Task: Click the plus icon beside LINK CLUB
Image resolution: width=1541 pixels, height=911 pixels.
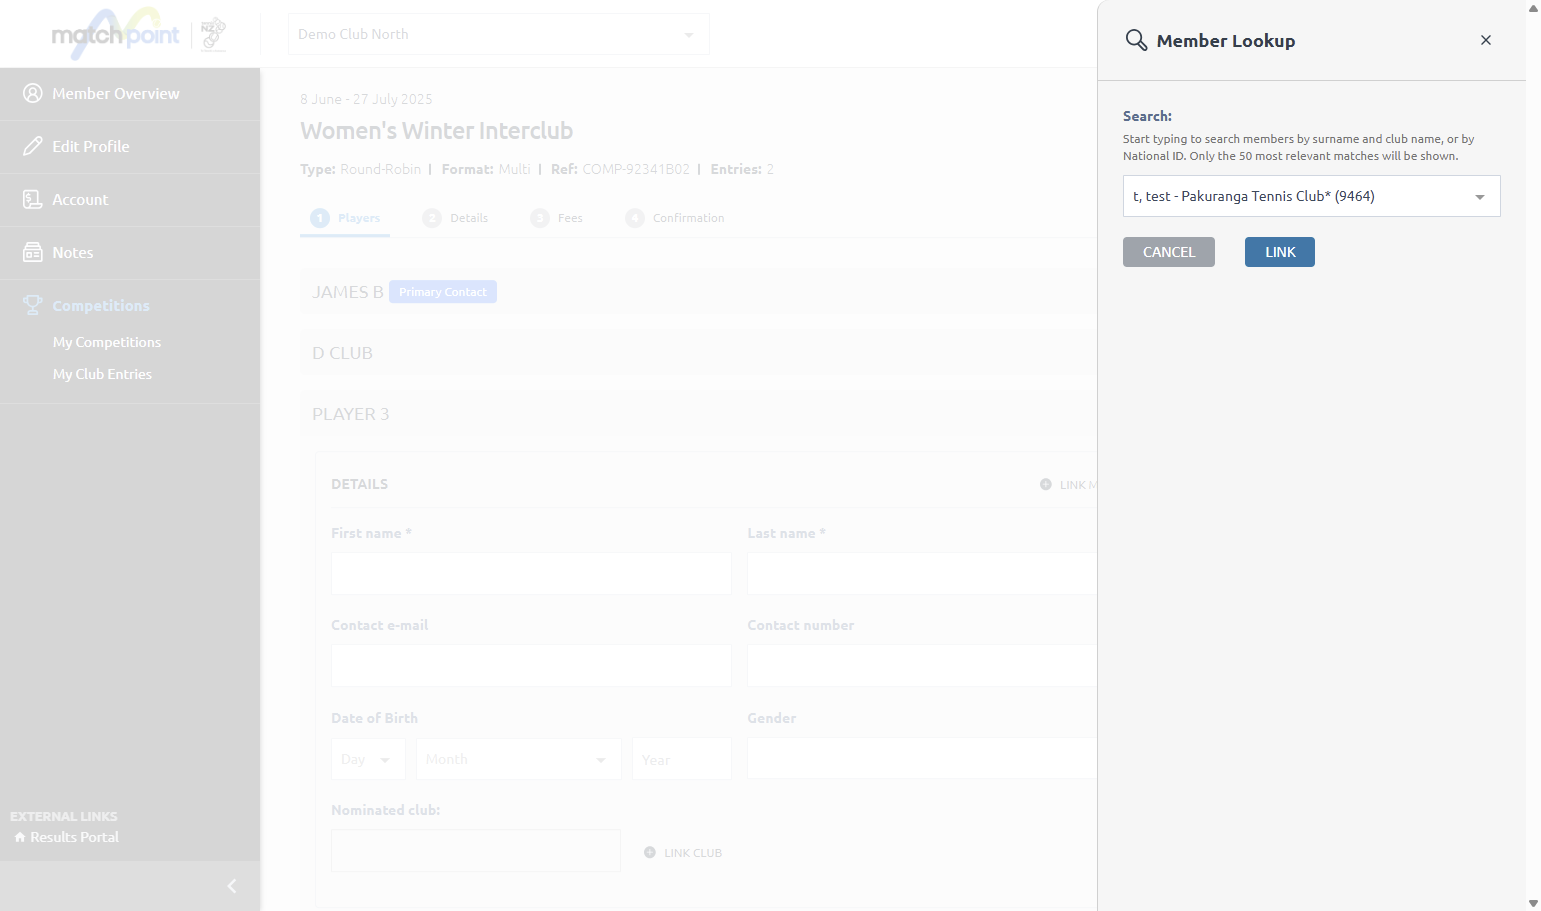Action: click(650, 853)
